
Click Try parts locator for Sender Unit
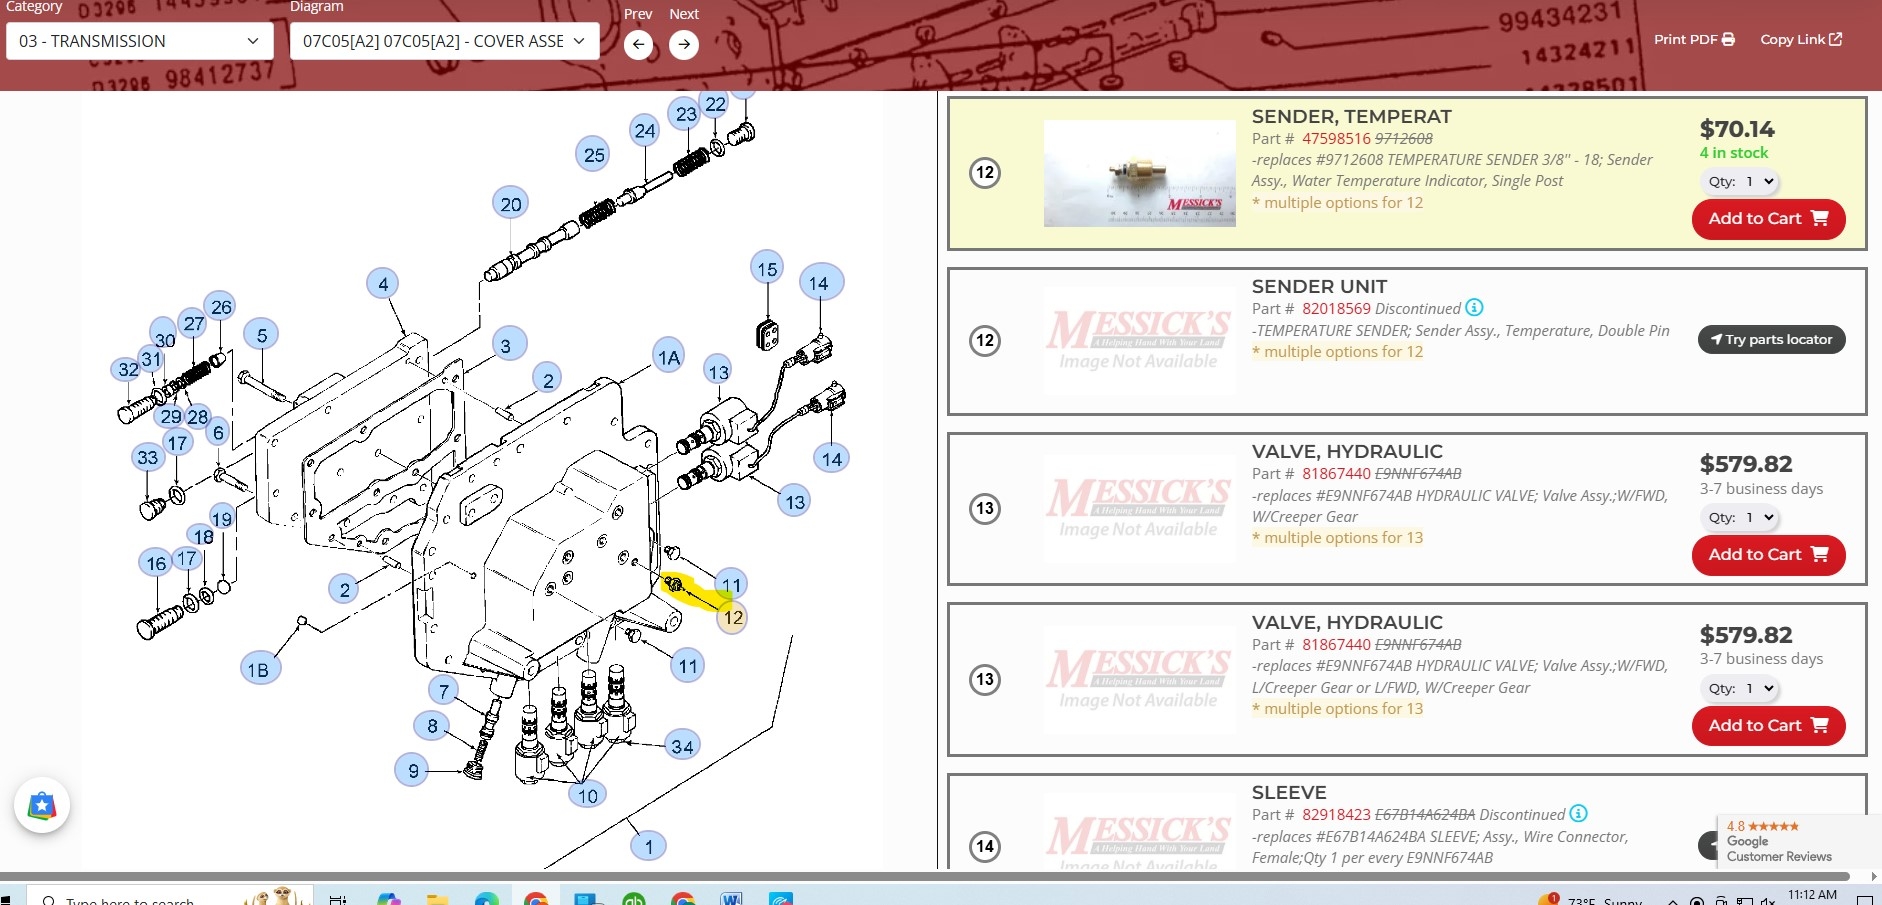[x=1771, y=340]
